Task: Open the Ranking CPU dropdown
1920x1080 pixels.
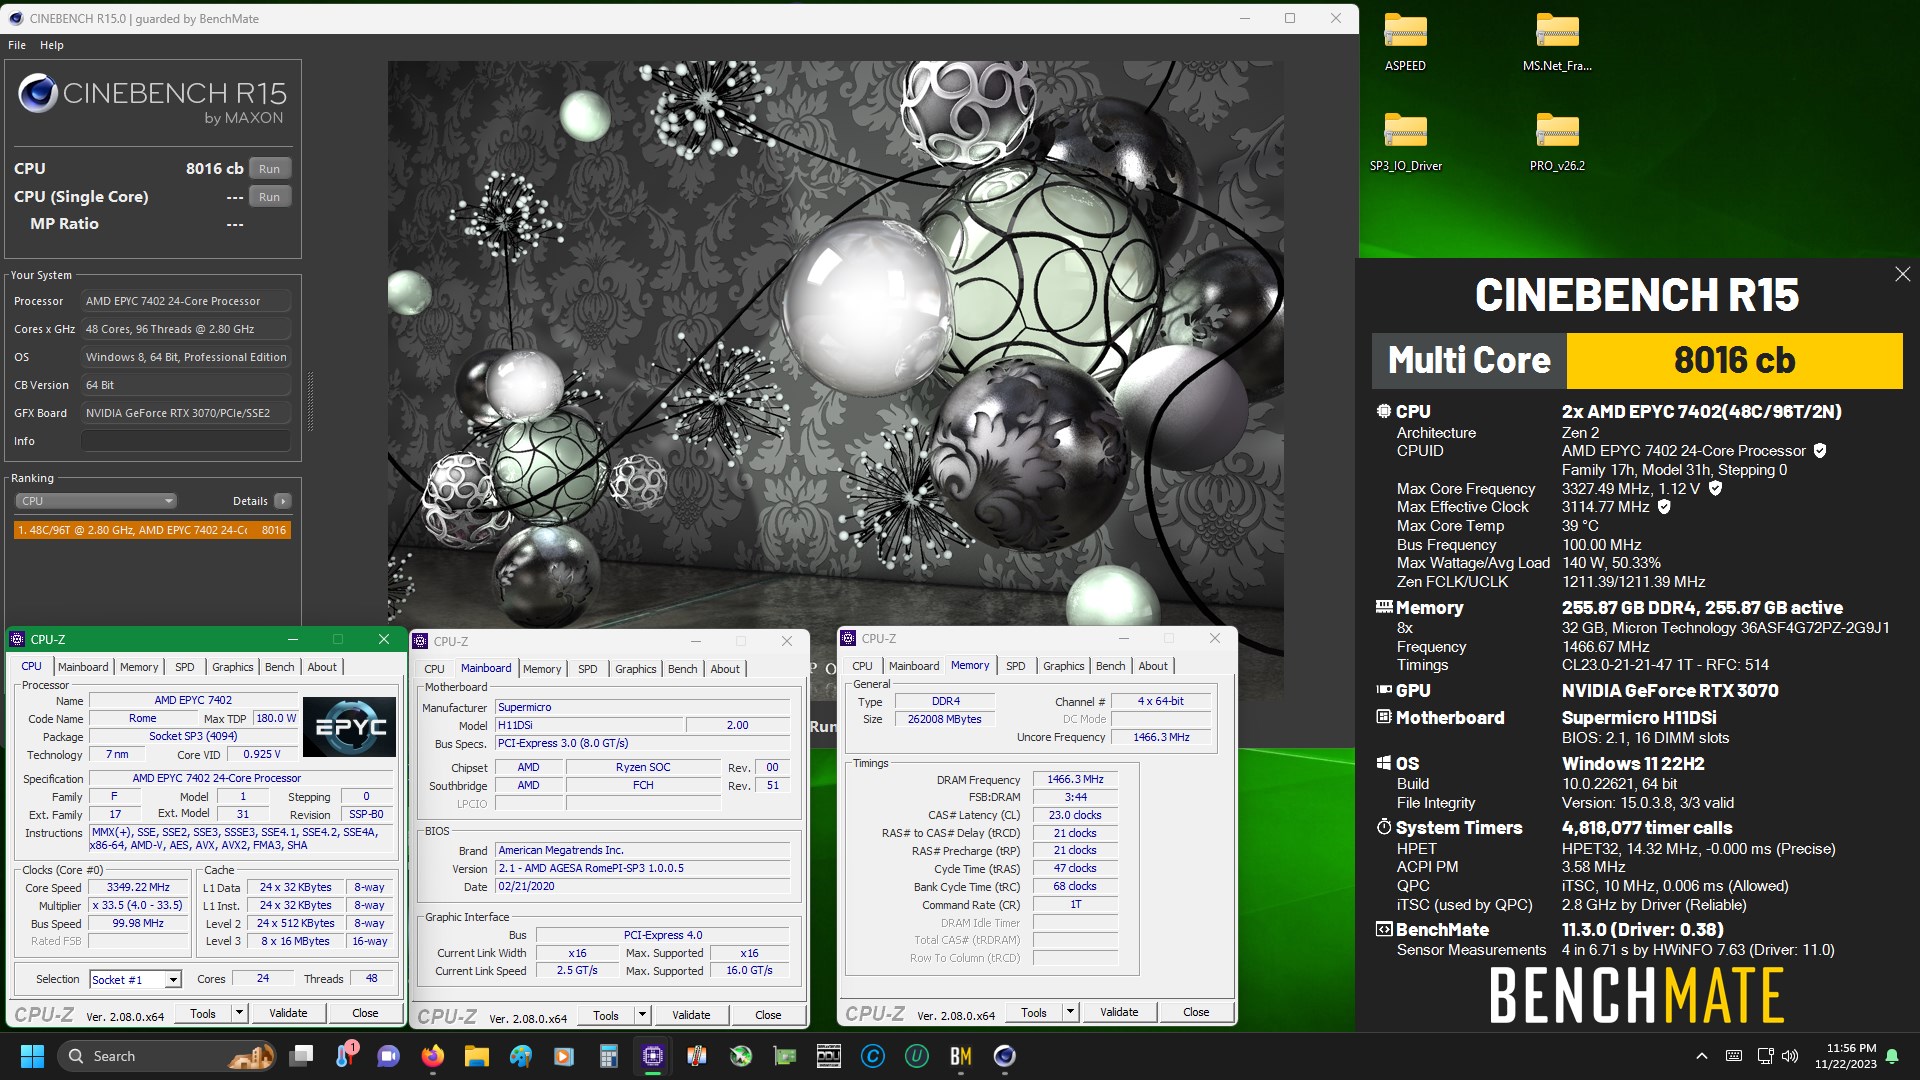Action: click(96, 501)
